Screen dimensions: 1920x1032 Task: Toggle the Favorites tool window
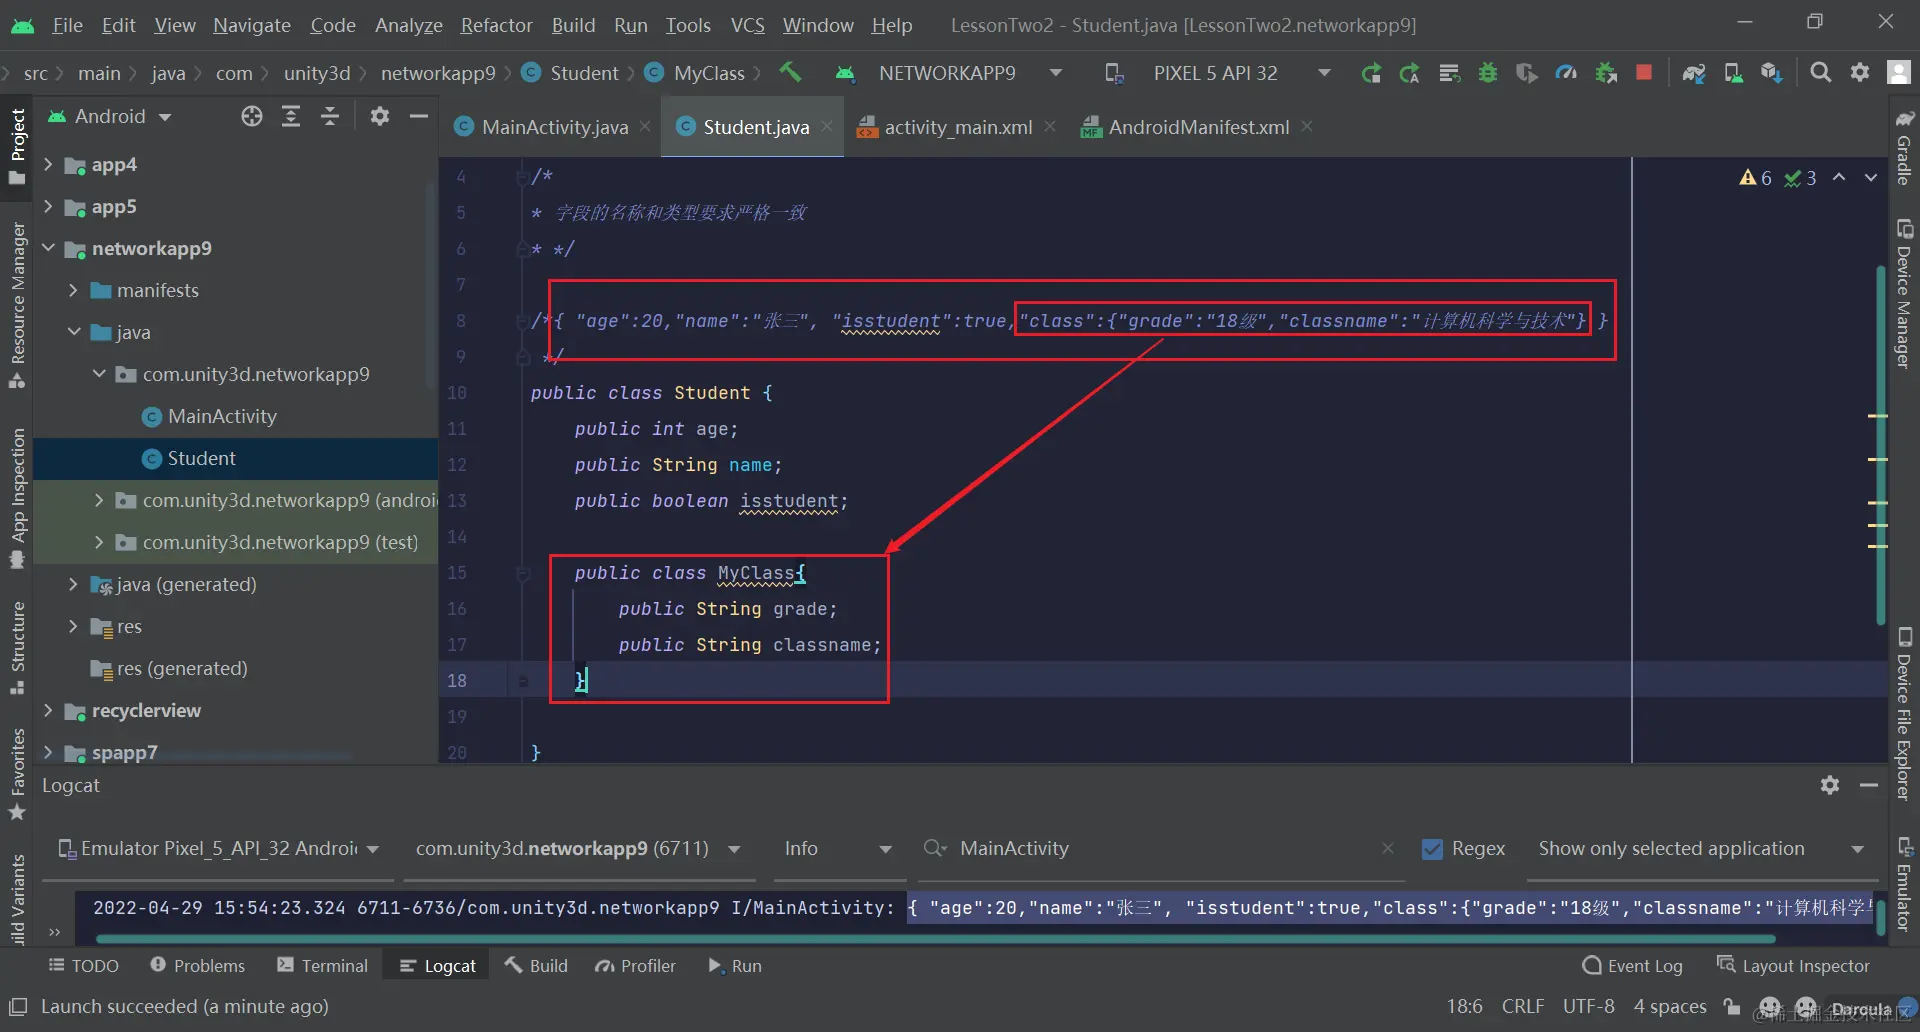17,775
